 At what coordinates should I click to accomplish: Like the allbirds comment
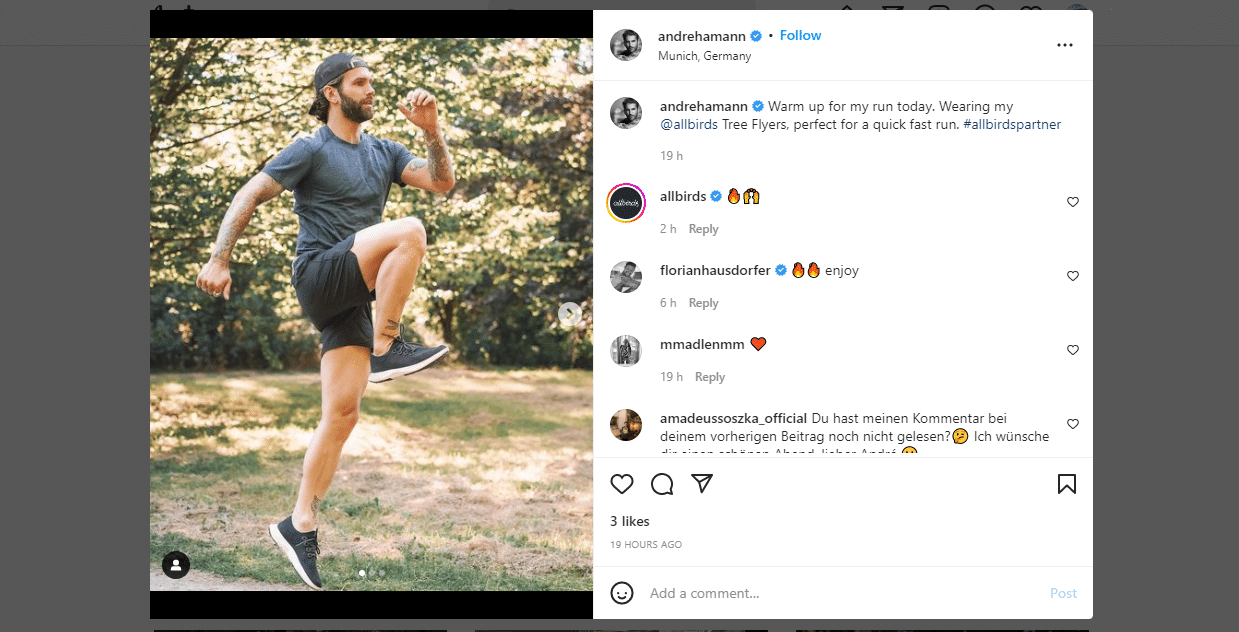click(x=1073, y=202)
